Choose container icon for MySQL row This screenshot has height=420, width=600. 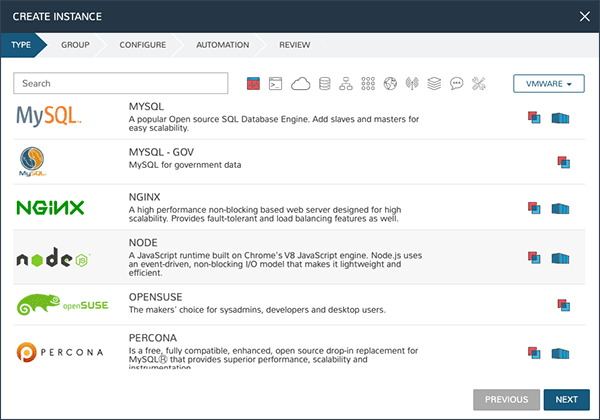coord(560,118)
